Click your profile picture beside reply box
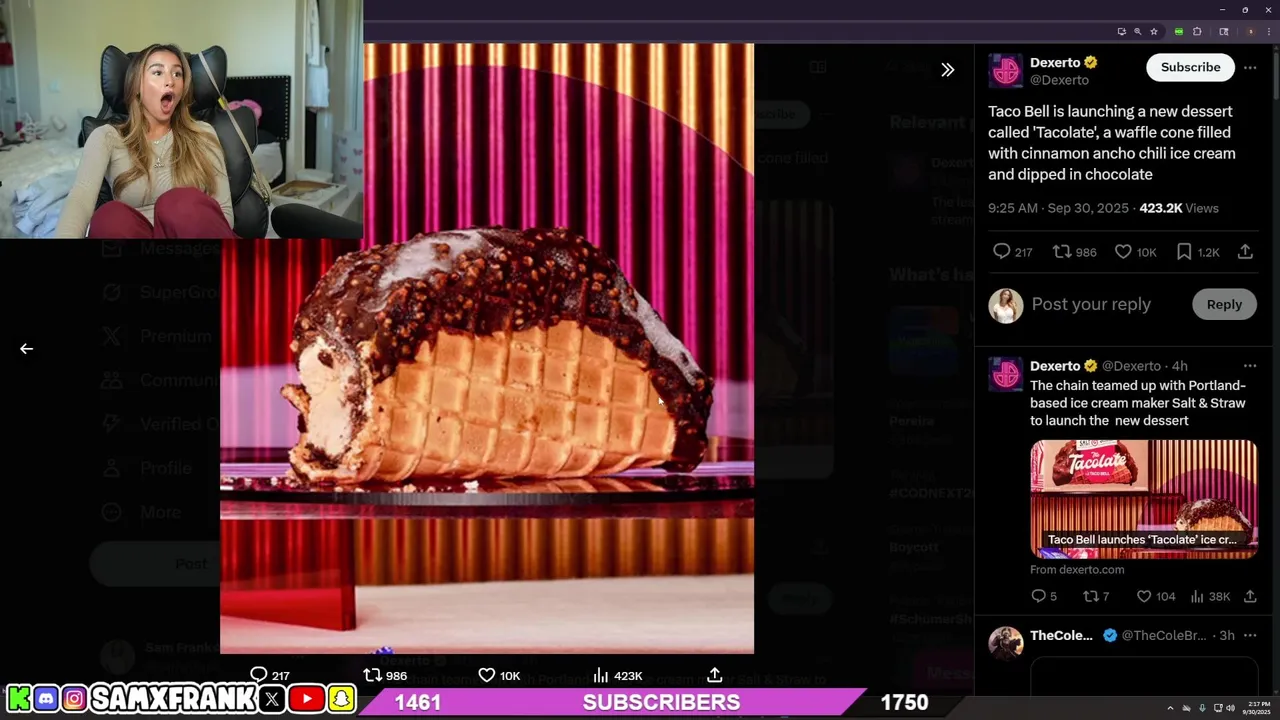Screen dimensions: 1280x720 pos(1006,305)
